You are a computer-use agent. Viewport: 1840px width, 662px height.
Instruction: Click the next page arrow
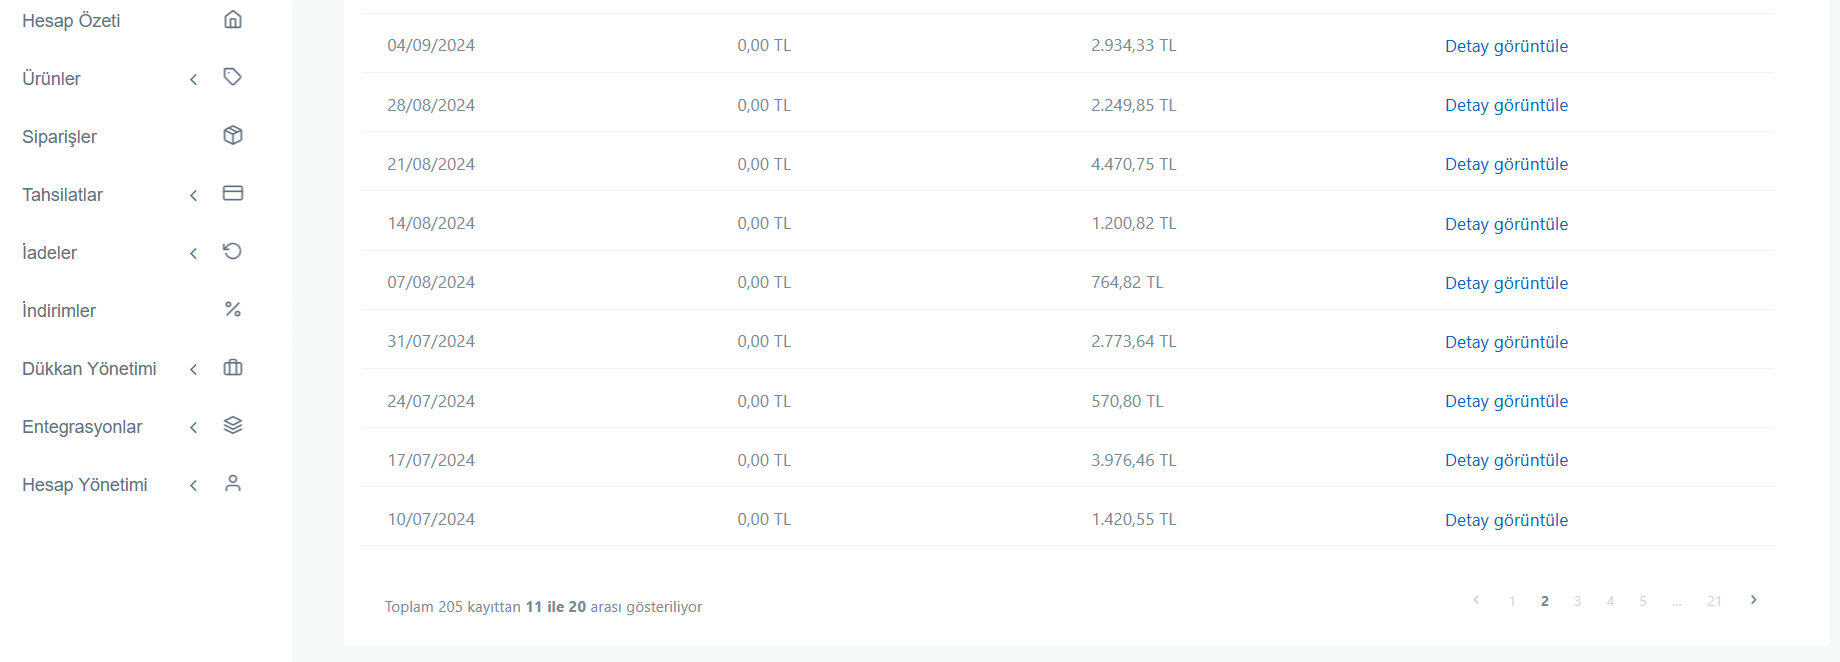tap(1753, 600)
